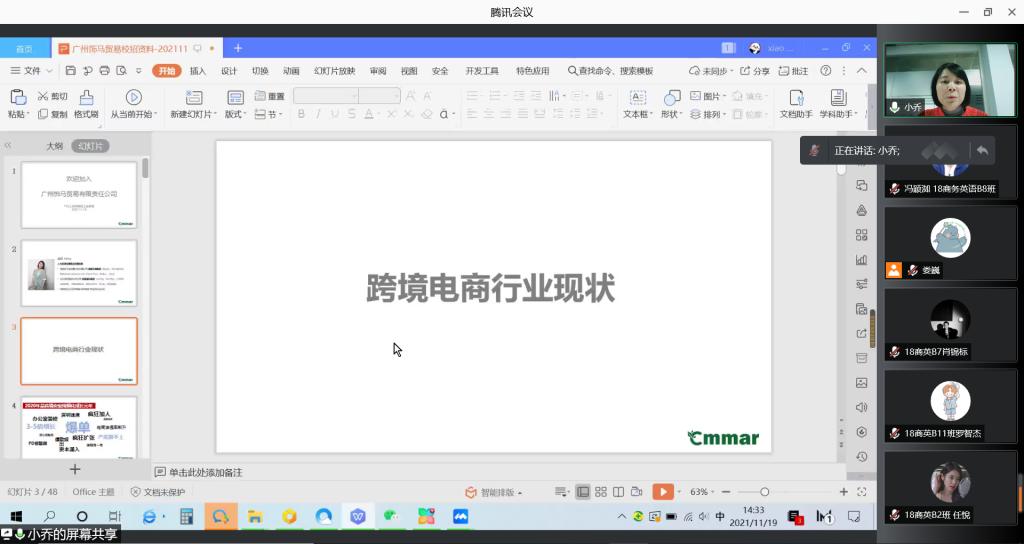
Task: Click the 格式刷 format painter icon
Action: point(86,97)
